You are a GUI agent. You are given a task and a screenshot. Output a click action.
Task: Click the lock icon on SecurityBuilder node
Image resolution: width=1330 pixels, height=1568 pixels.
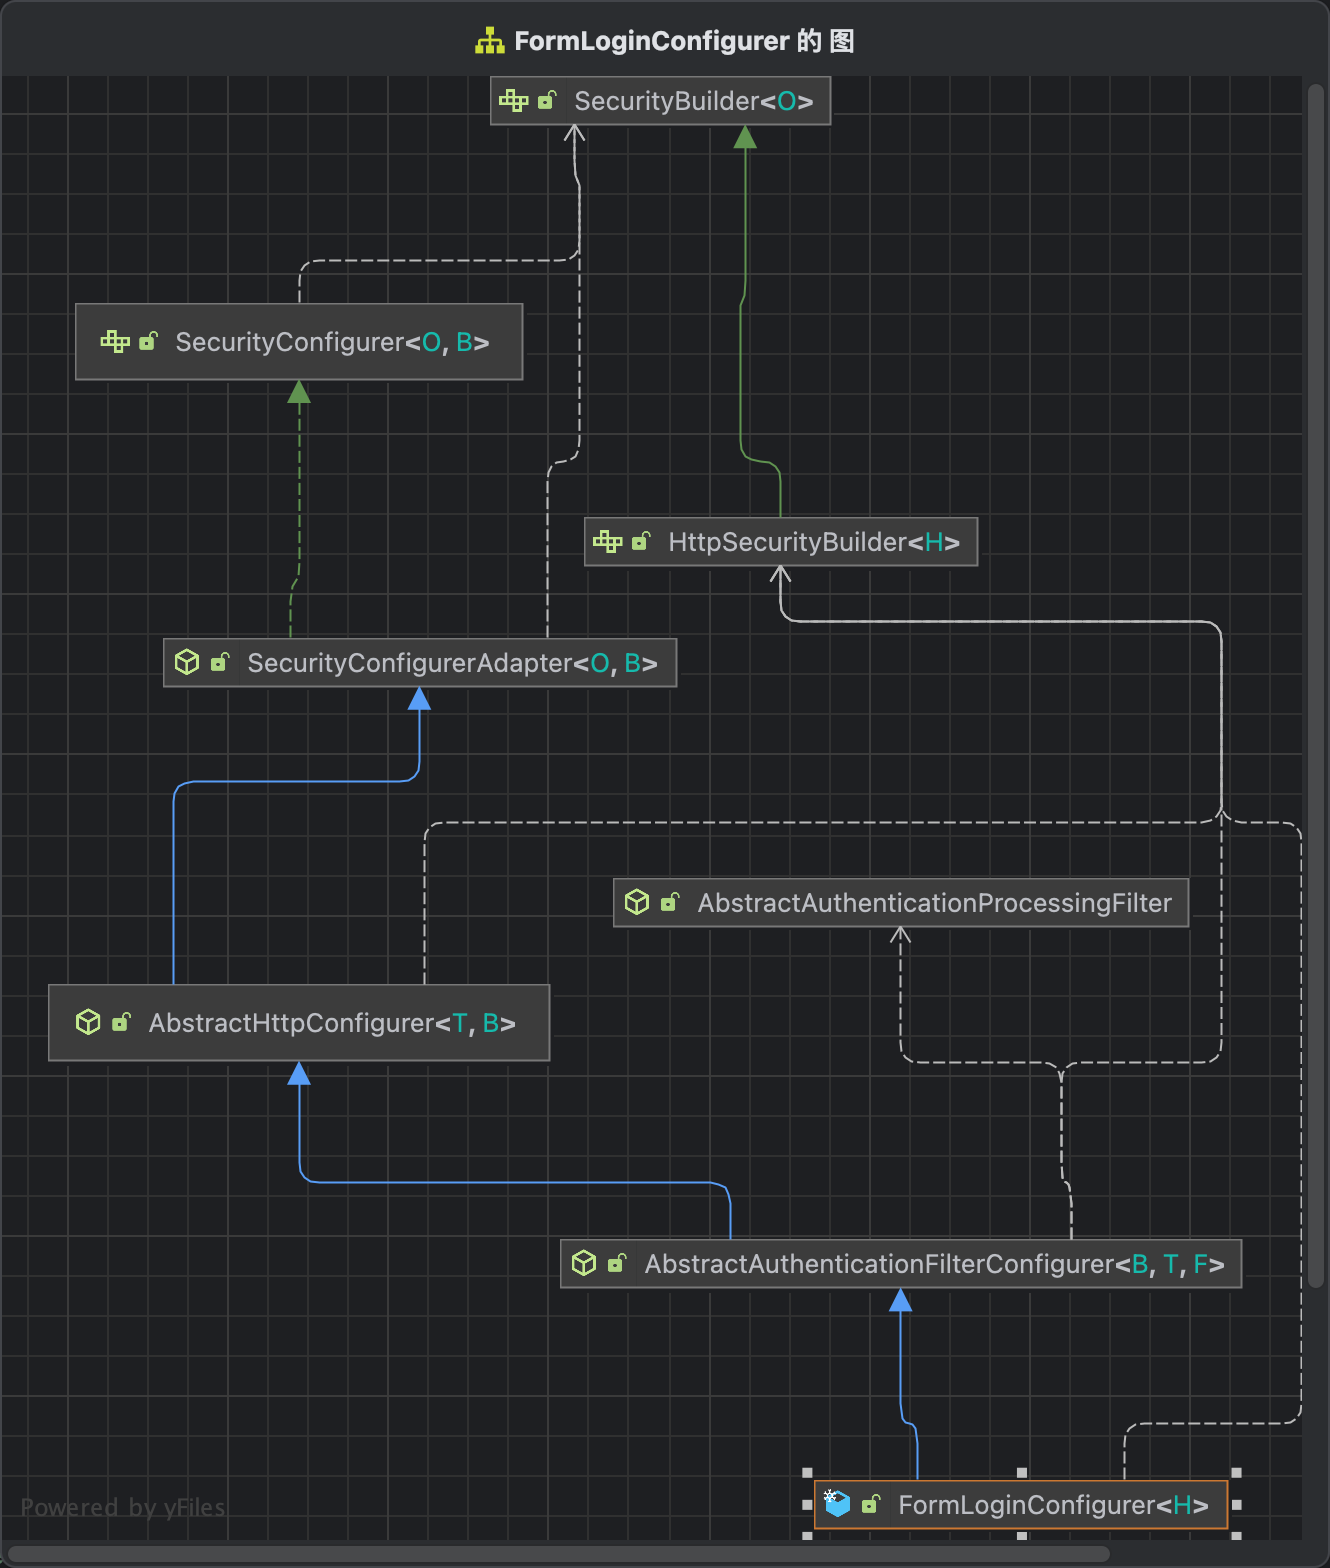tap(547, 101)
